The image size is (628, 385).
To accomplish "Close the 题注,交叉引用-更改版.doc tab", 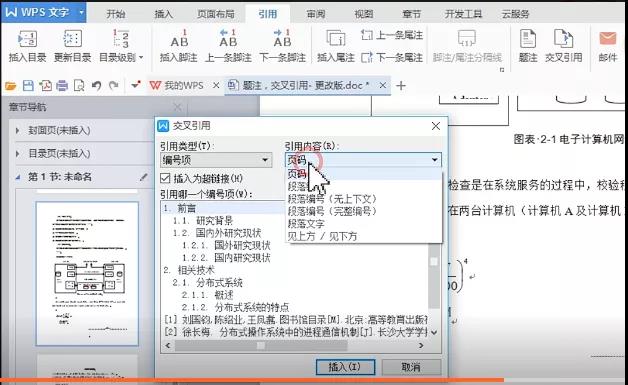I will click(383, 85).
